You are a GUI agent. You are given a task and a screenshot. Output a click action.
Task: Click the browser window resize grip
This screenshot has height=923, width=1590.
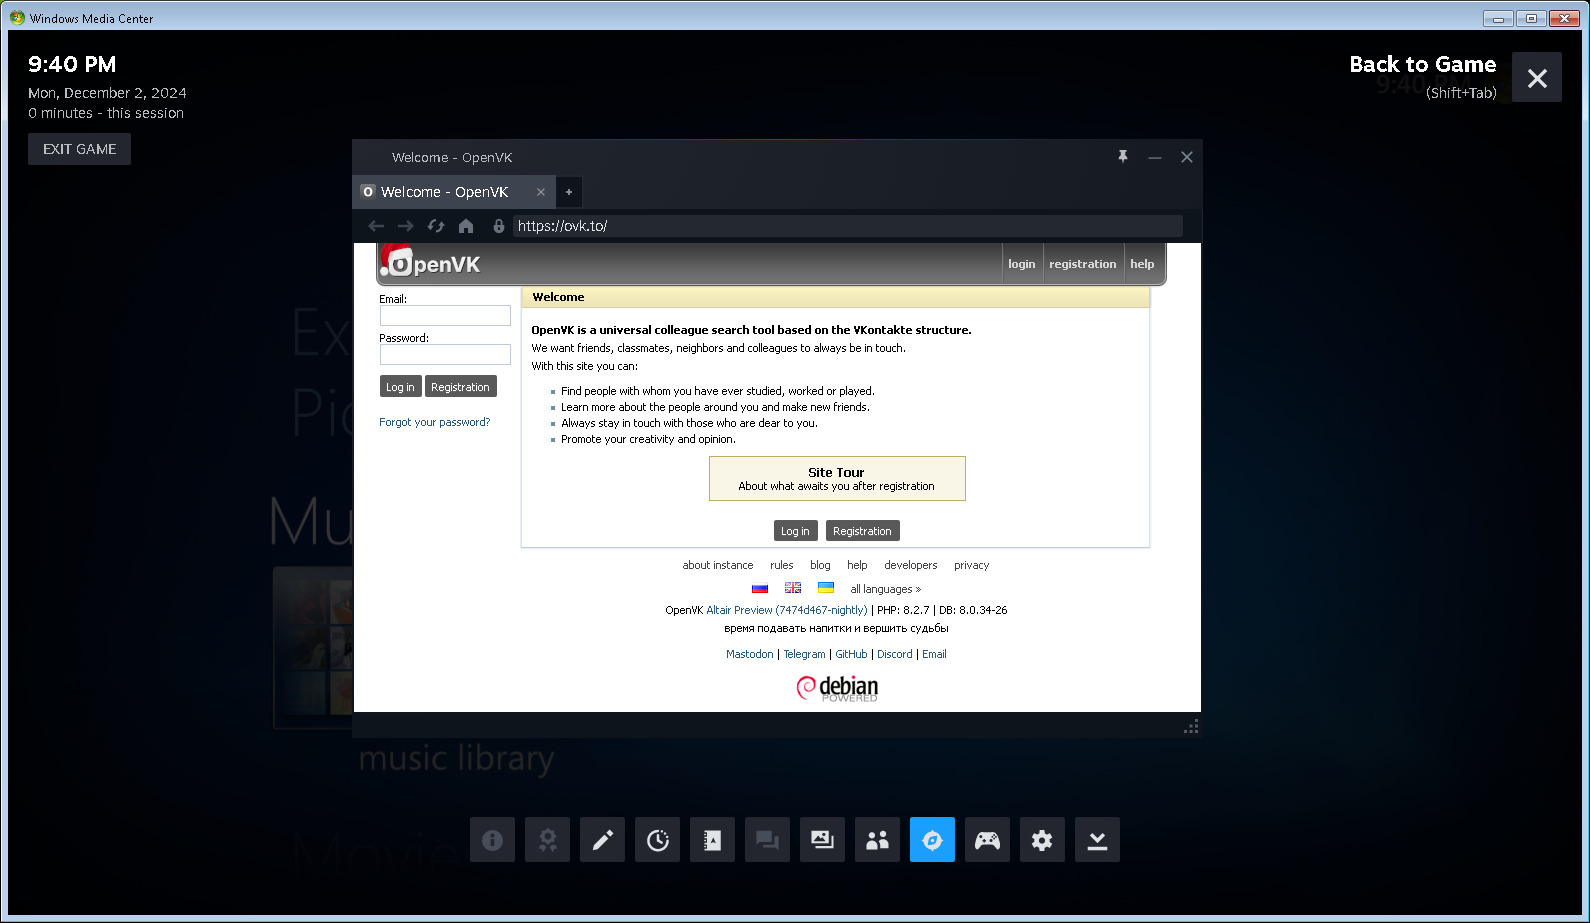pyautogui.click(x=1191, y=727)
